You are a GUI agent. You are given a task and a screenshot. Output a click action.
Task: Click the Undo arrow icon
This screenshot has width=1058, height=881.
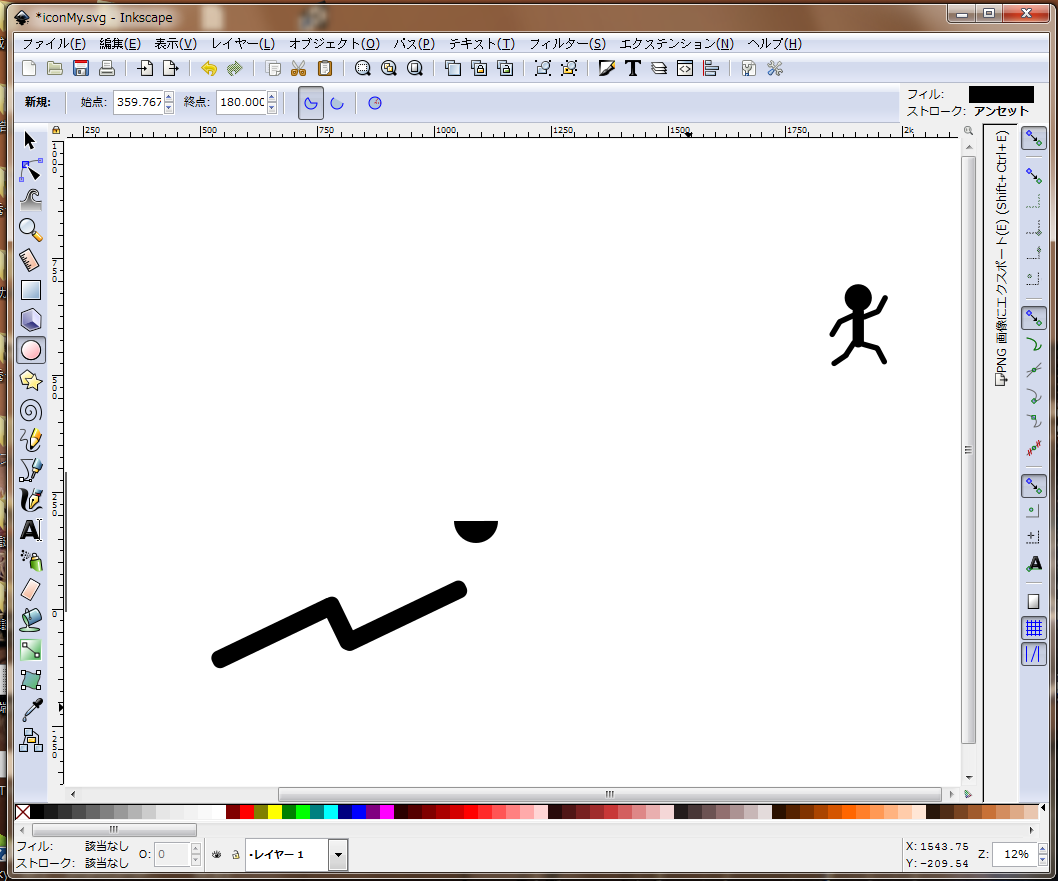208,69
